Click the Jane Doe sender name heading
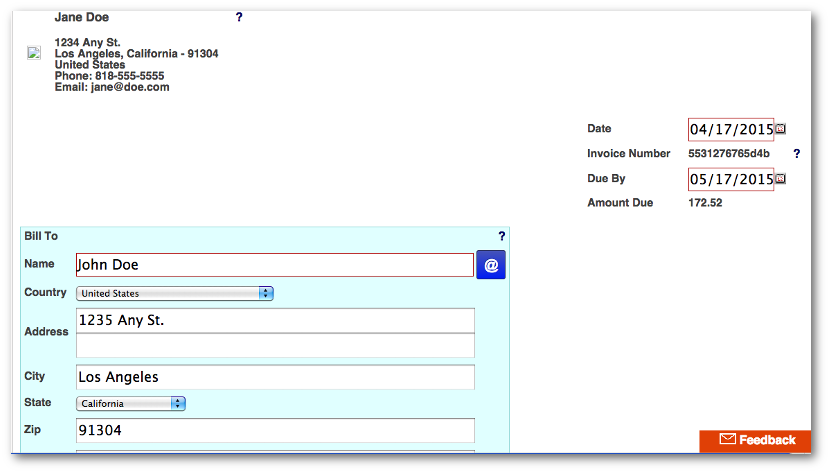This screenshot has height=473, width=830. tap(82, 18)
